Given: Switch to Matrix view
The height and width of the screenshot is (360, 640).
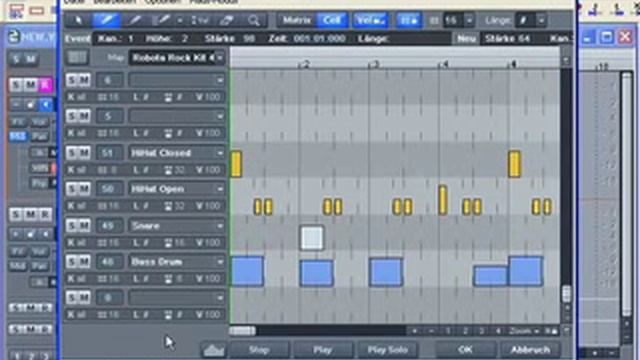Looking at the screenshot, I should [x=297, y=20].
